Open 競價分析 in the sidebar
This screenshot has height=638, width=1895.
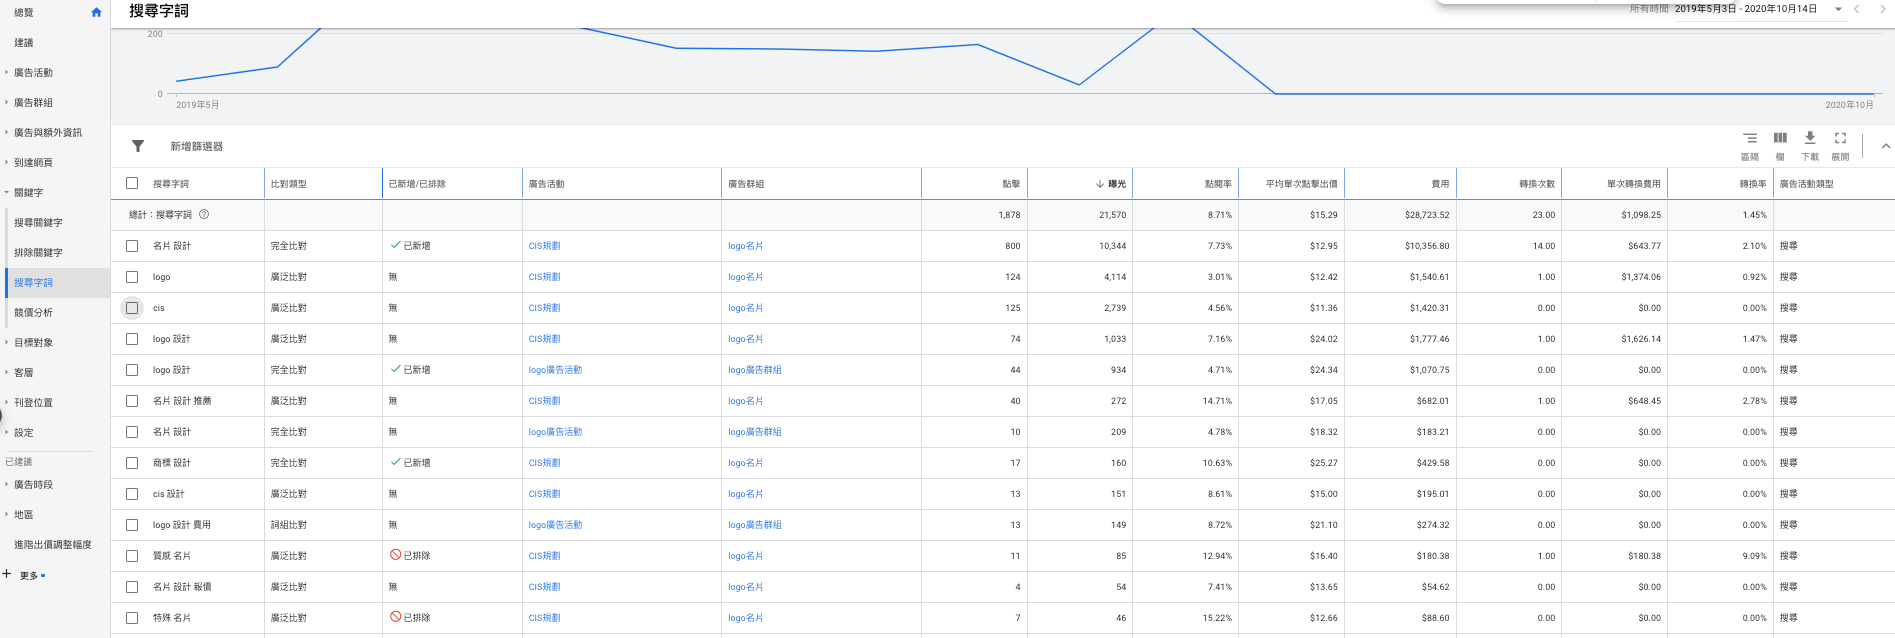click(33, 313)
